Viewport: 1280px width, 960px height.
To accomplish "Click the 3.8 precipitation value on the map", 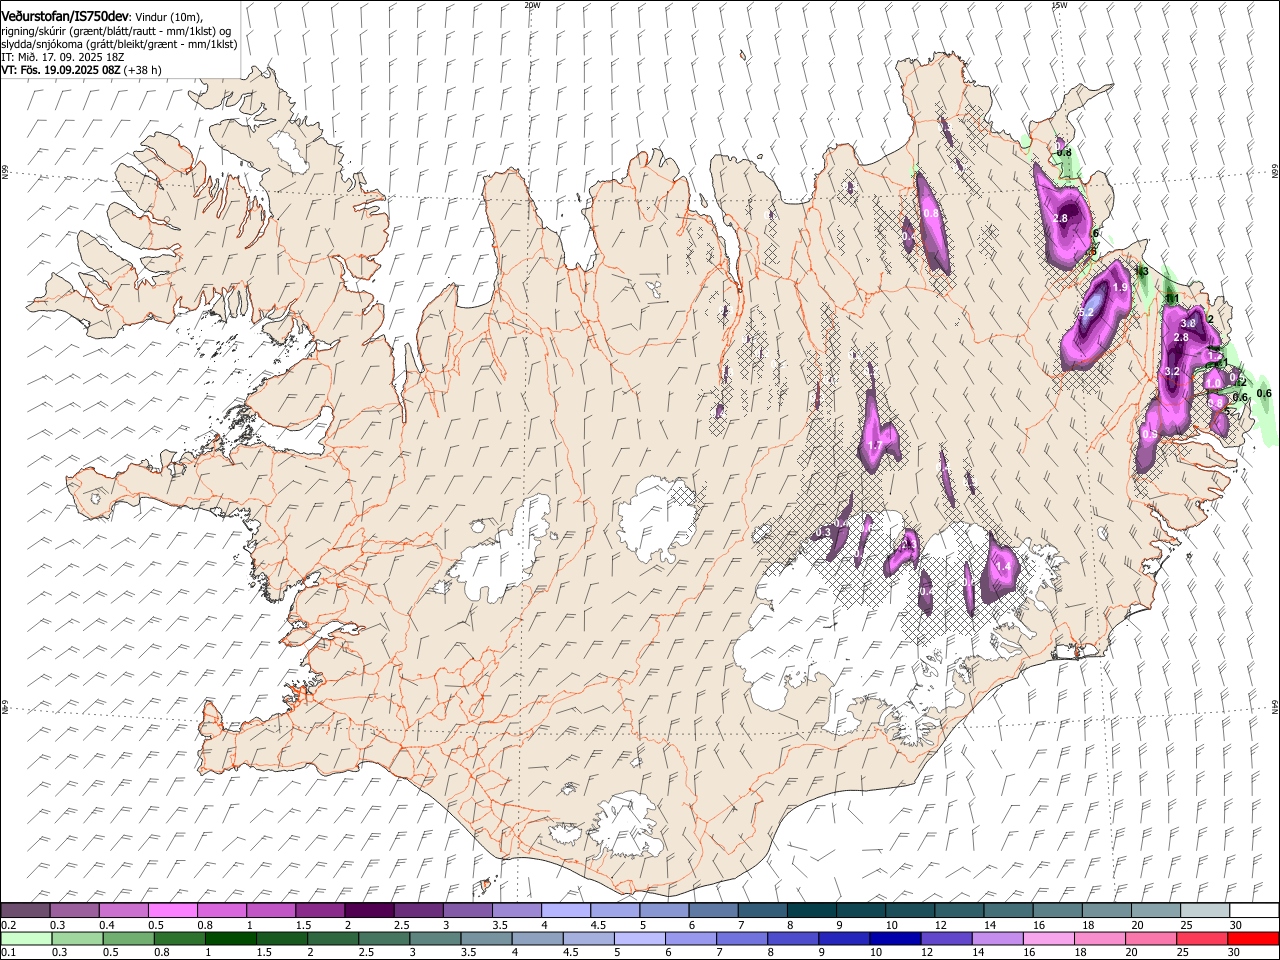I will pos(1189,324).
